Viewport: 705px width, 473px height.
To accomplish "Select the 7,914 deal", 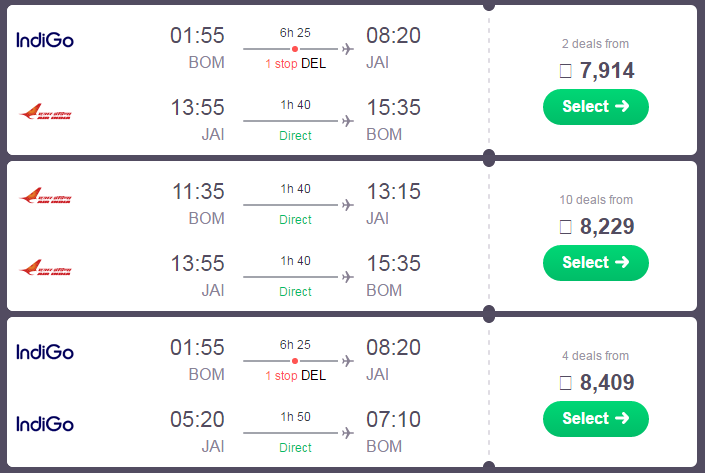I will coord(596,107).
